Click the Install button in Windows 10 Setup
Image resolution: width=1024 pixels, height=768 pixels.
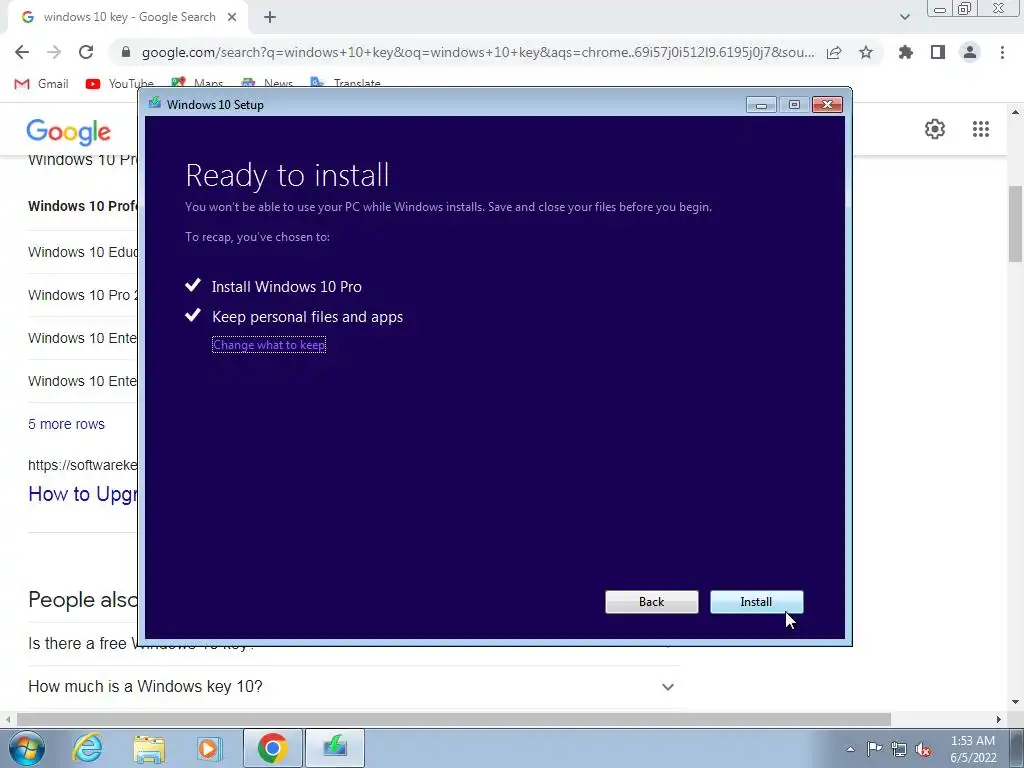[x=756, y=601]
